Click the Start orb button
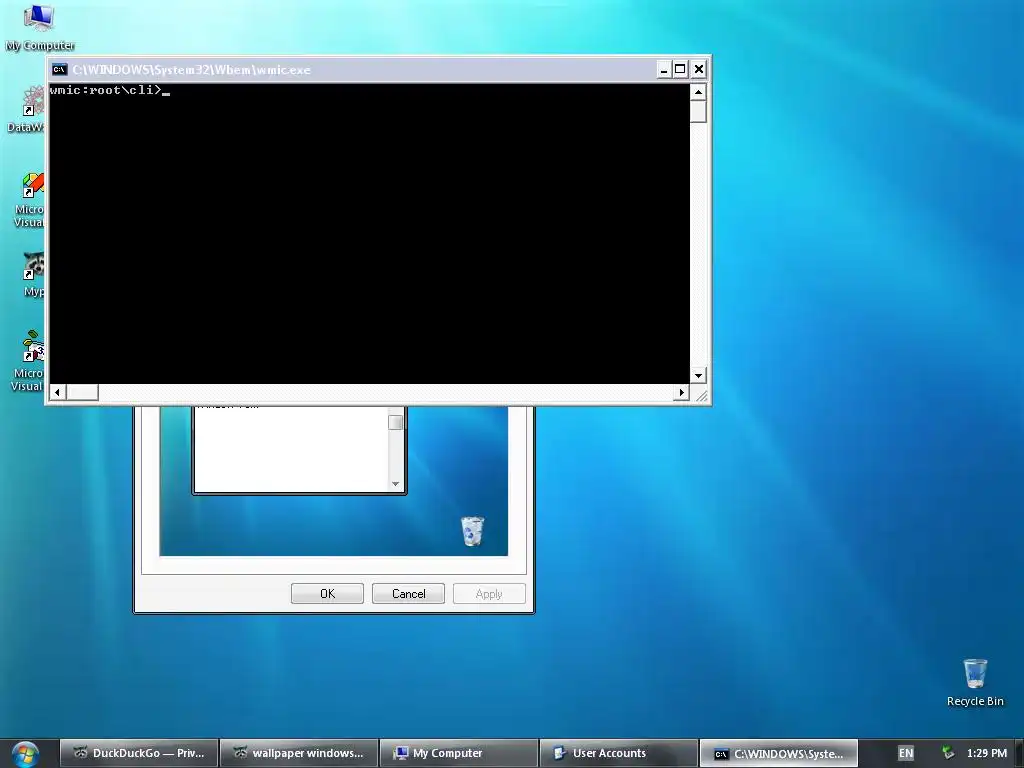 pos(25,754)
